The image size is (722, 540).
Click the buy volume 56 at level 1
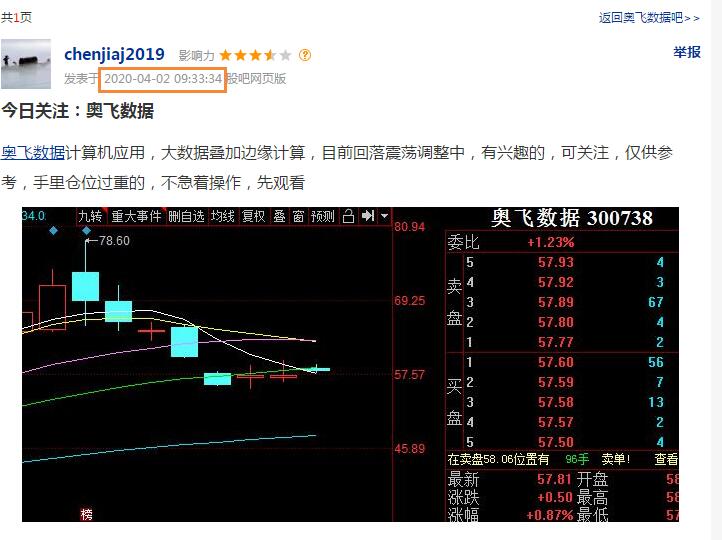[x=655, y=362]
